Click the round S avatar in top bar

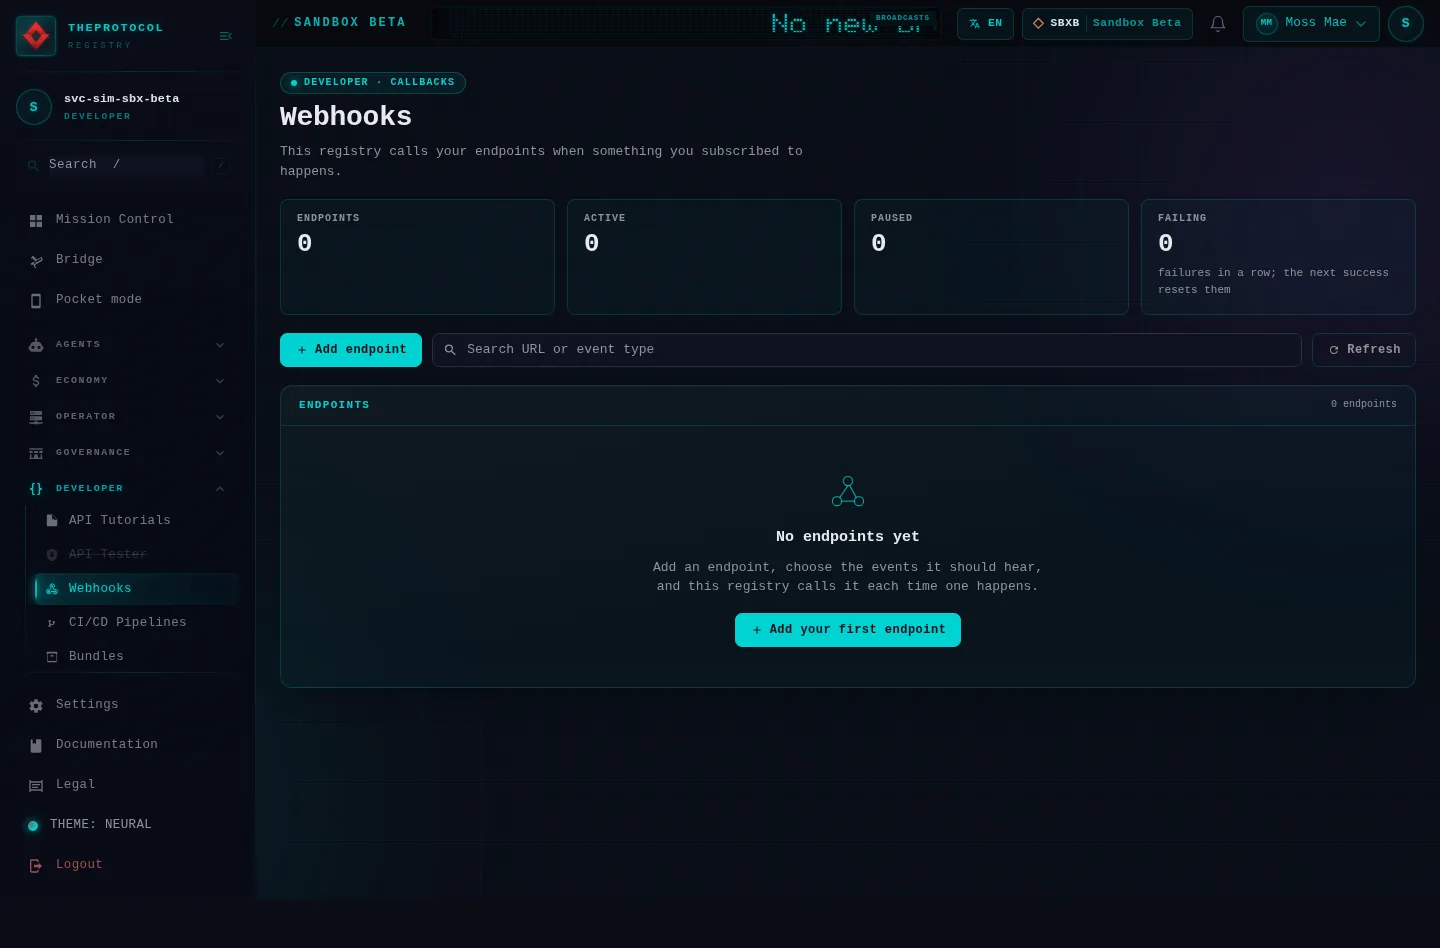click(x=1405, y=23)
